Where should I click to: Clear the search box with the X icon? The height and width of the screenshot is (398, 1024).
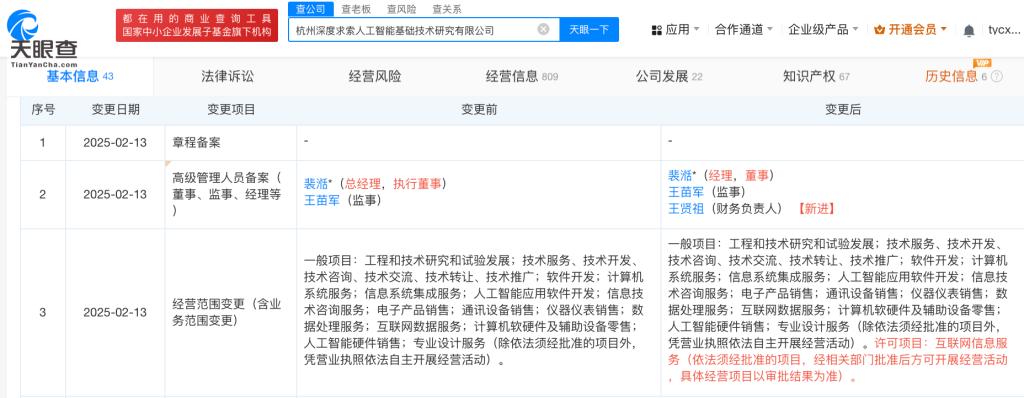pyautogui.click(x=543, y=29)
